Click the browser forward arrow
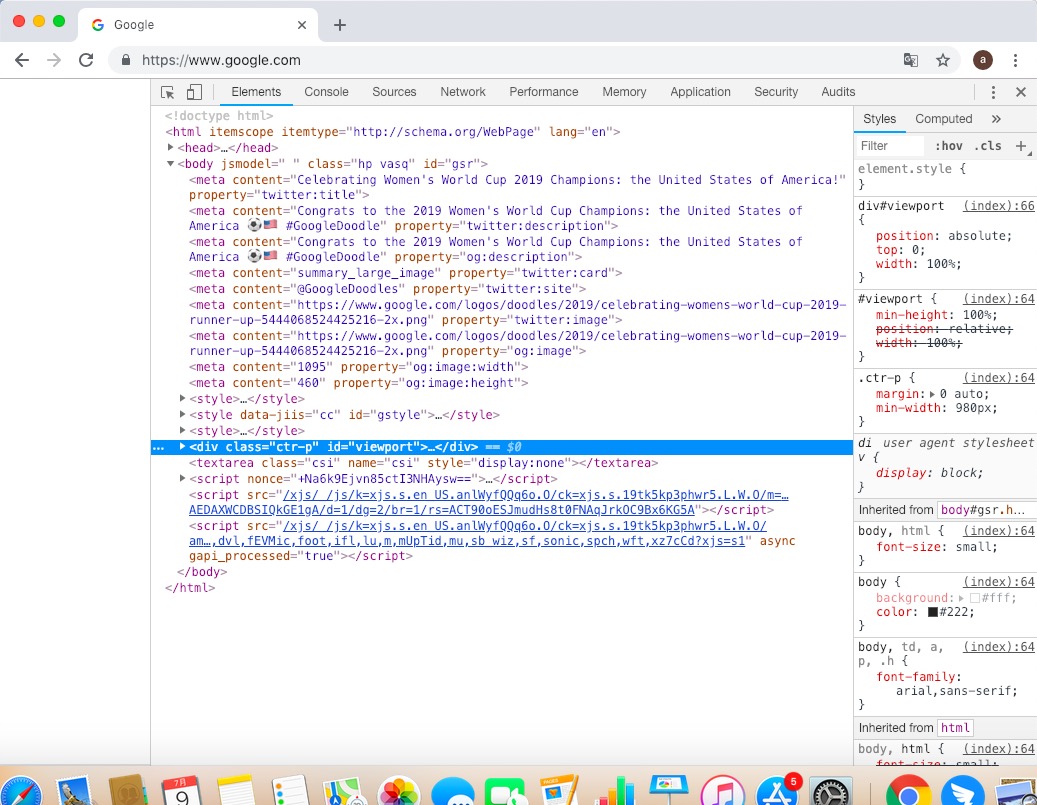The width and height of the screenshot is (1037, 805). (54, 60)
